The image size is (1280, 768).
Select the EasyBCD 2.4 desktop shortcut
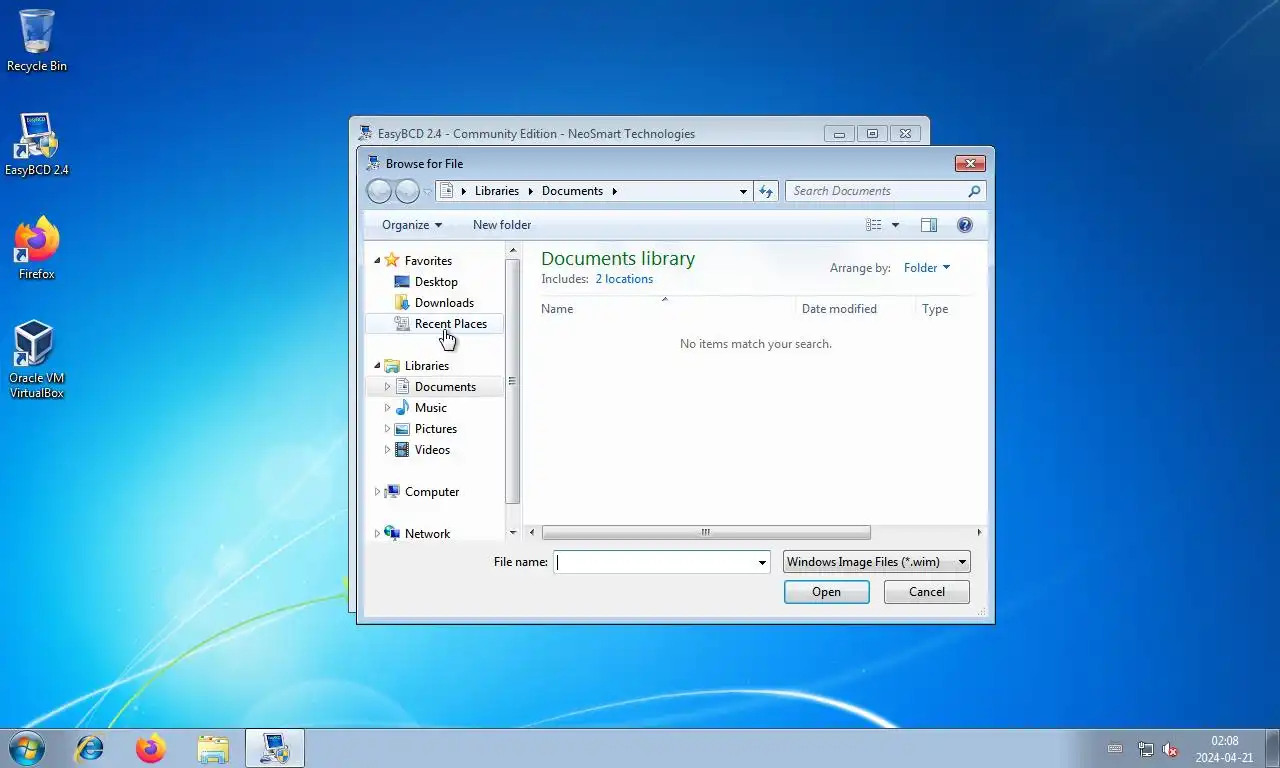tap(37, 144)
